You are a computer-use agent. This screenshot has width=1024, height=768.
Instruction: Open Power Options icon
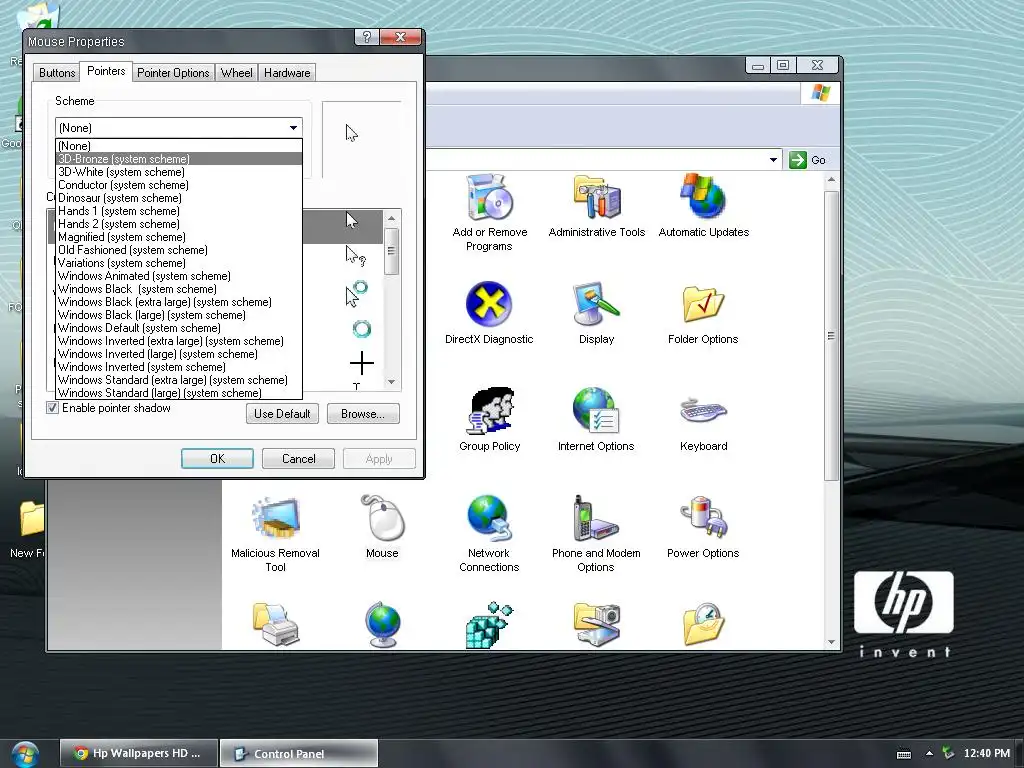pyautogui.click(x=703, y=518)
